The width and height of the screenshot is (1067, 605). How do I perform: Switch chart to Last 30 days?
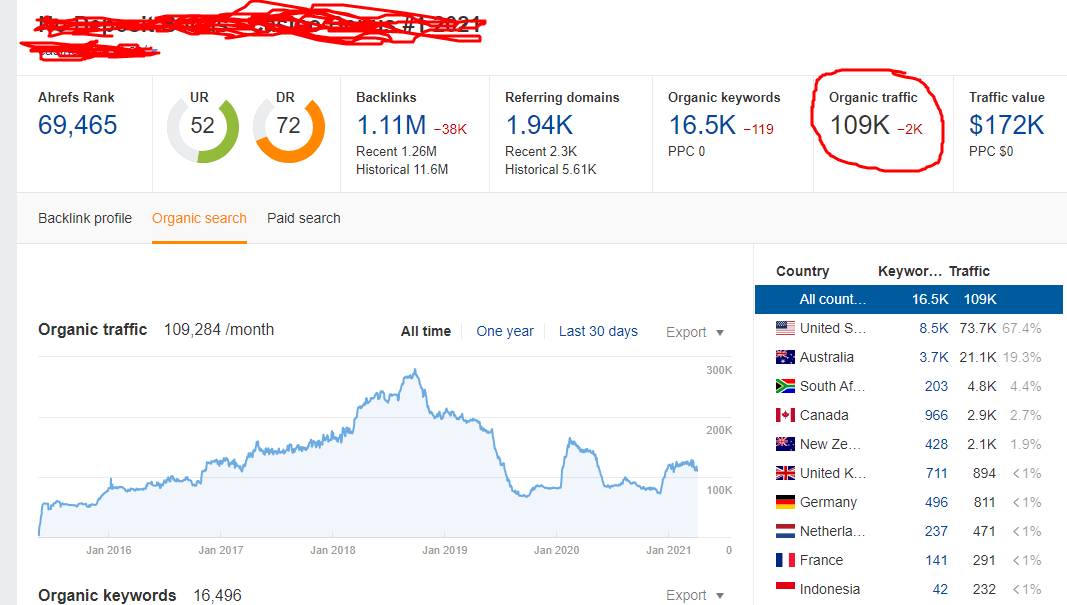click(x=598, y=331)
